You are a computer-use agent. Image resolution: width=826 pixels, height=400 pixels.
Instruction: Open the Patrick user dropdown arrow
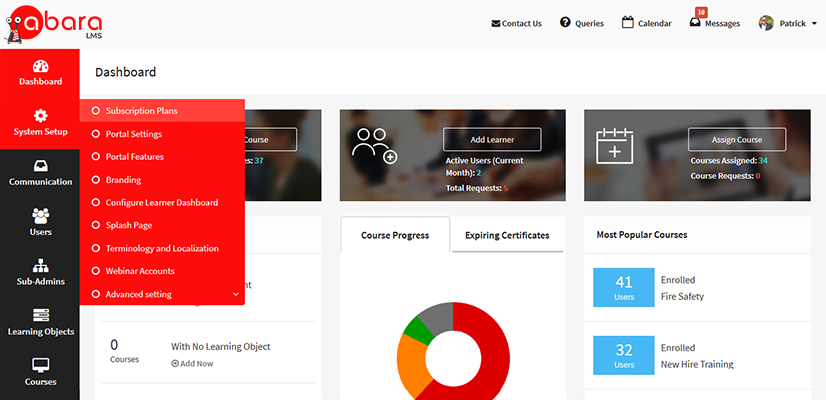814,24
